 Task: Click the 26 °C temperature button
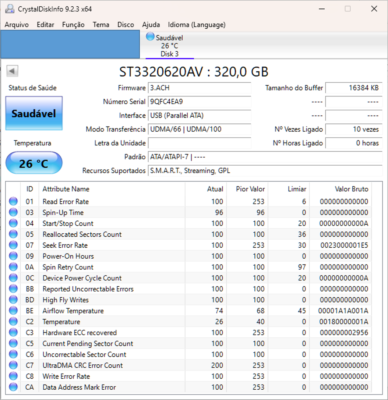click(x=34, y=163)
